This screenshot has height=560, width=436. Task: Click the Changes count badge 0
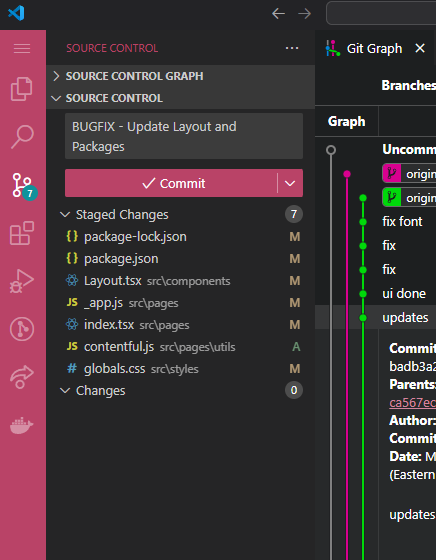point(294,390)
